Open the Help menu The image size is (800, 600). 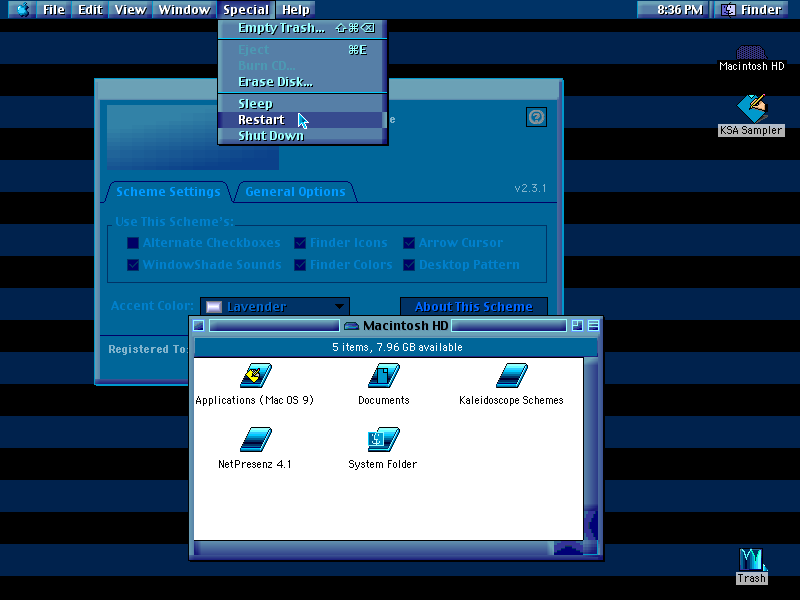(296, 9)
